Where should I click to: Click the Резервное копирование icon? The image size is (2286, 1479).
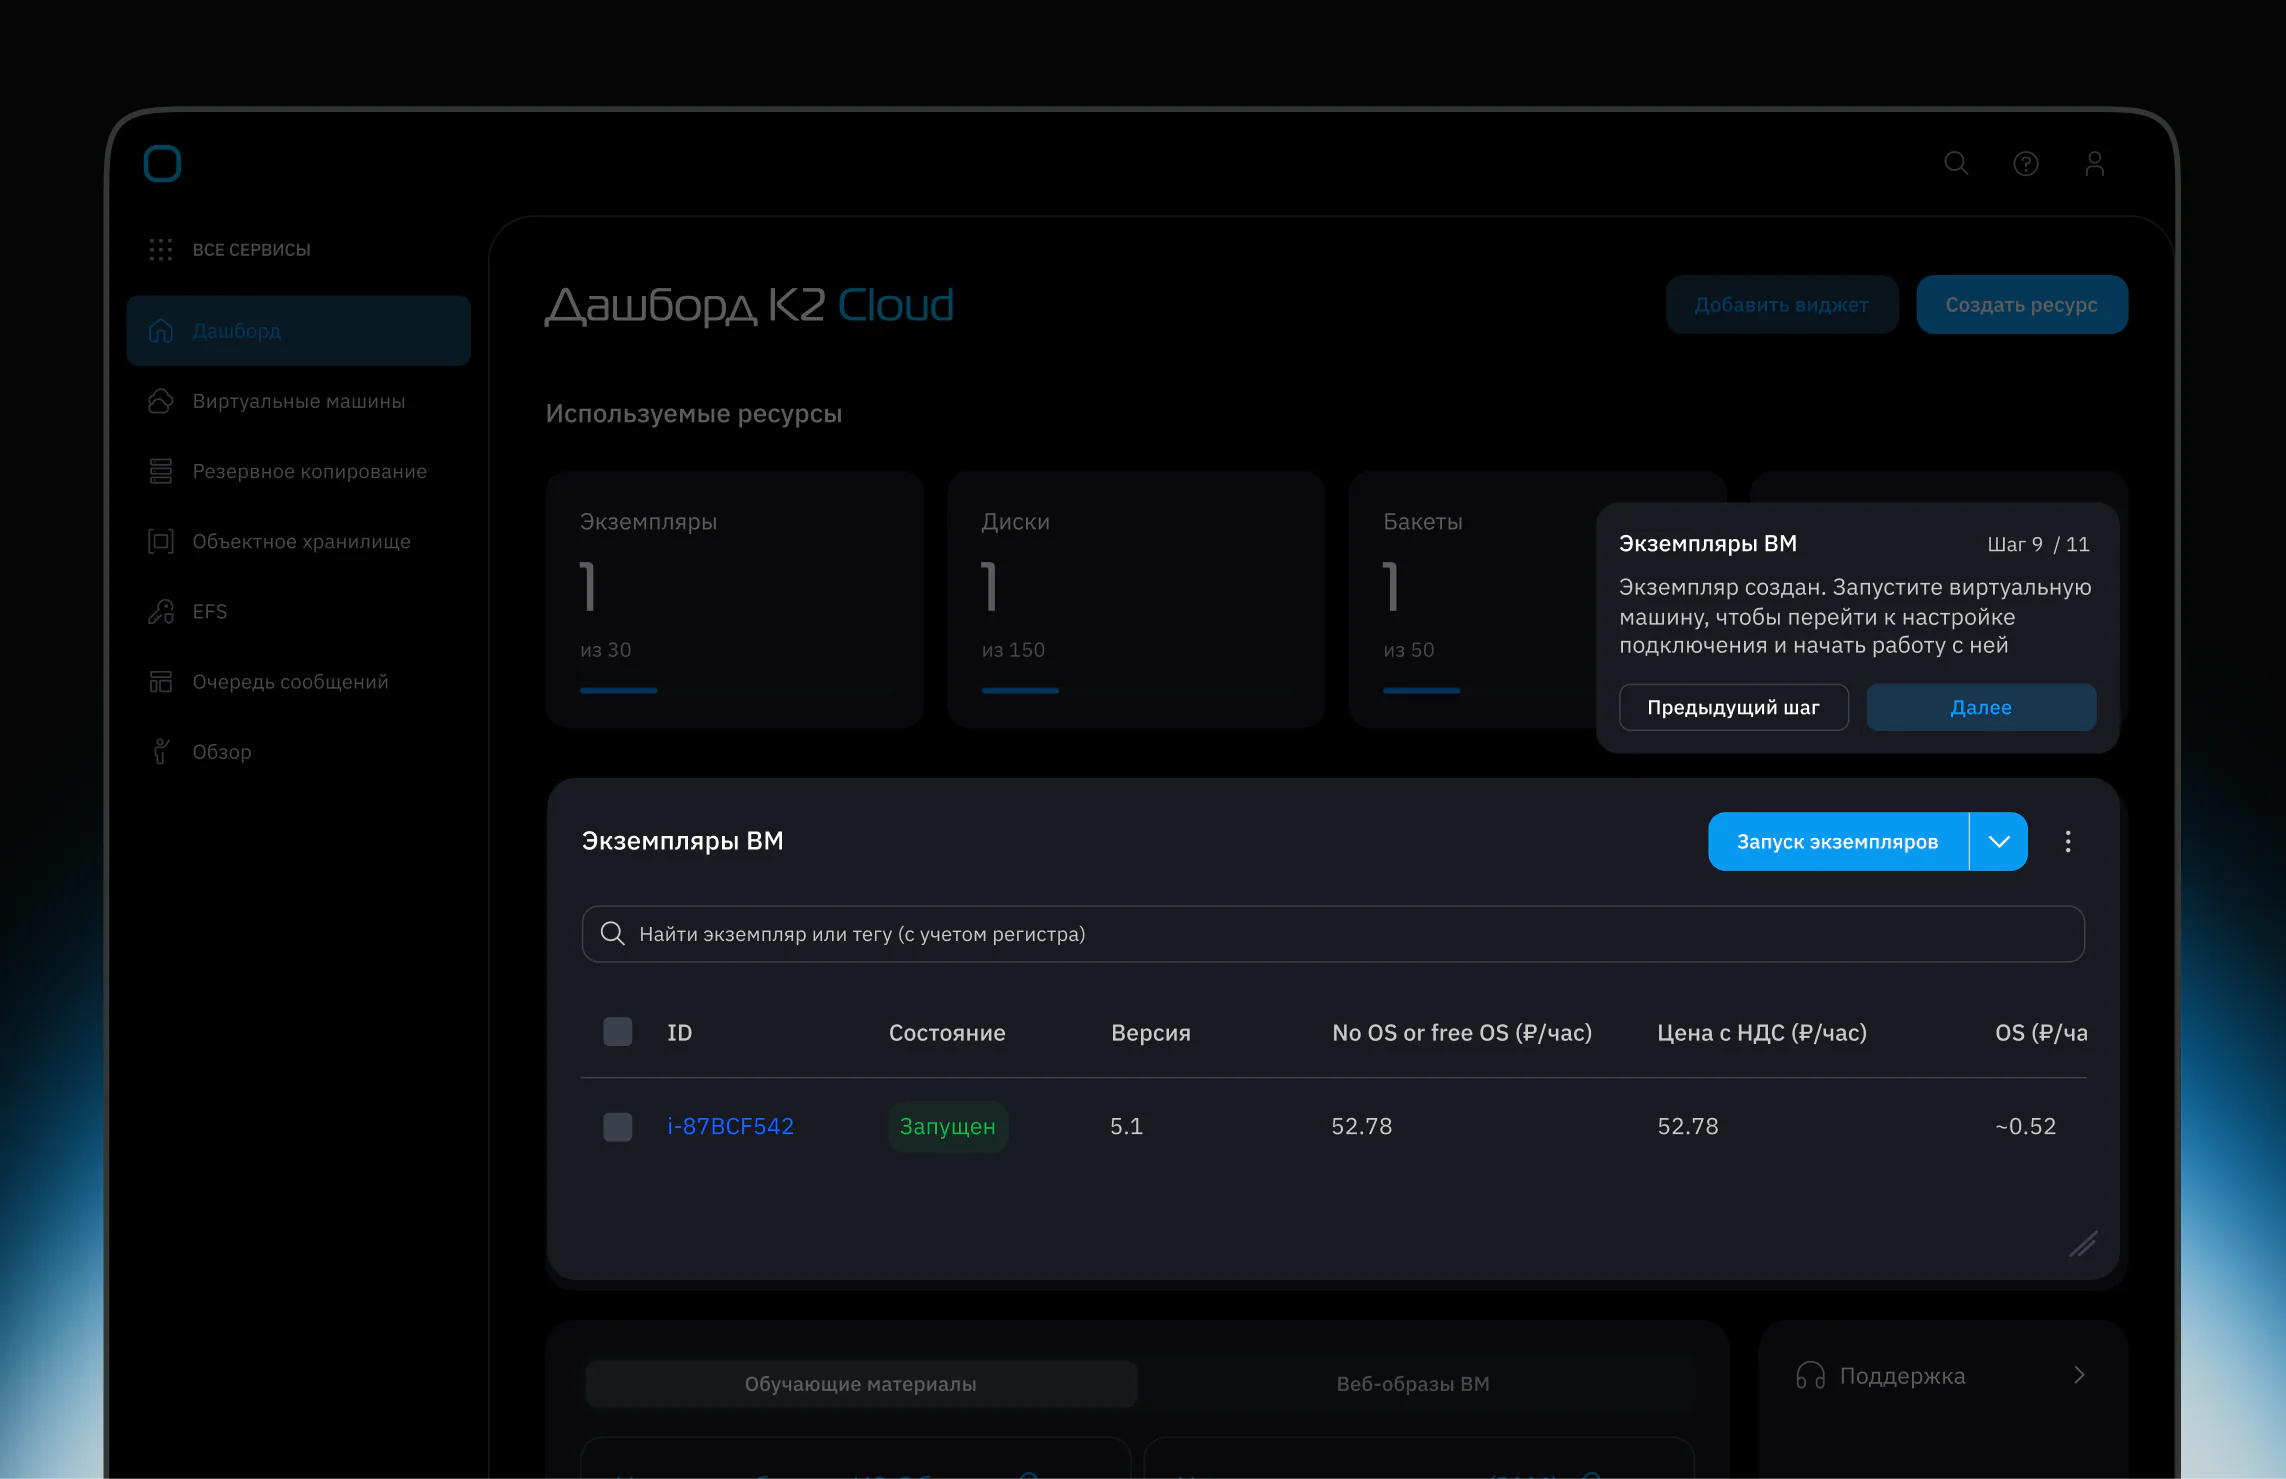pos(160,471)
